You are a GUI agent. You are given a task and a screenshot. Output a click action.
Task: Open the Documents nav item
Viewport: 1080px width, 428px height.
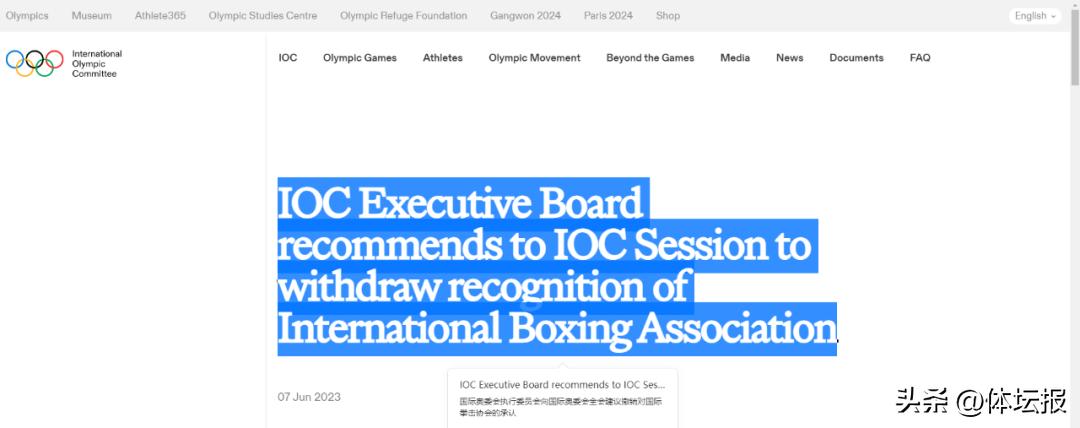856,58
